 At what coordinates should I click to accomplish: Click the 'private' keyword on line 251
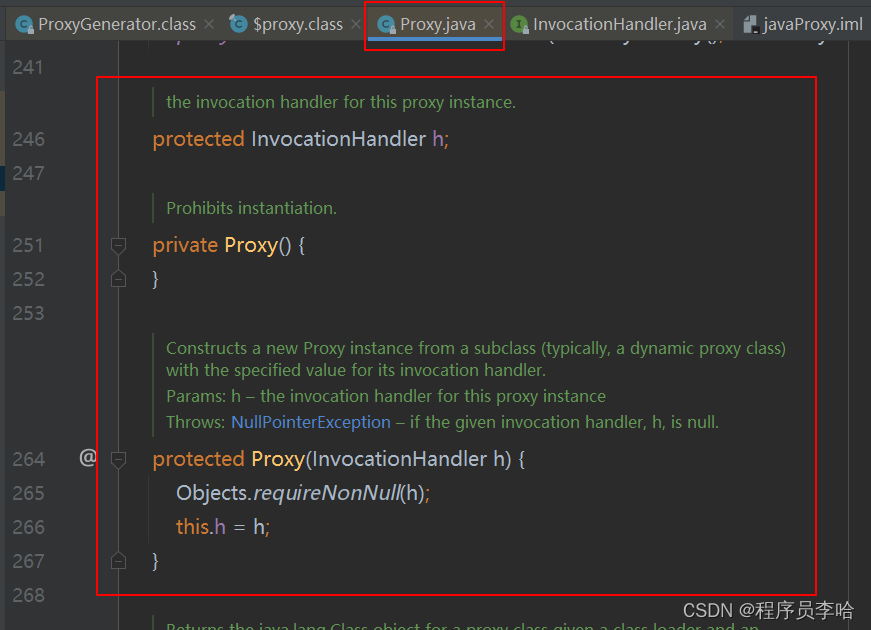185,245
